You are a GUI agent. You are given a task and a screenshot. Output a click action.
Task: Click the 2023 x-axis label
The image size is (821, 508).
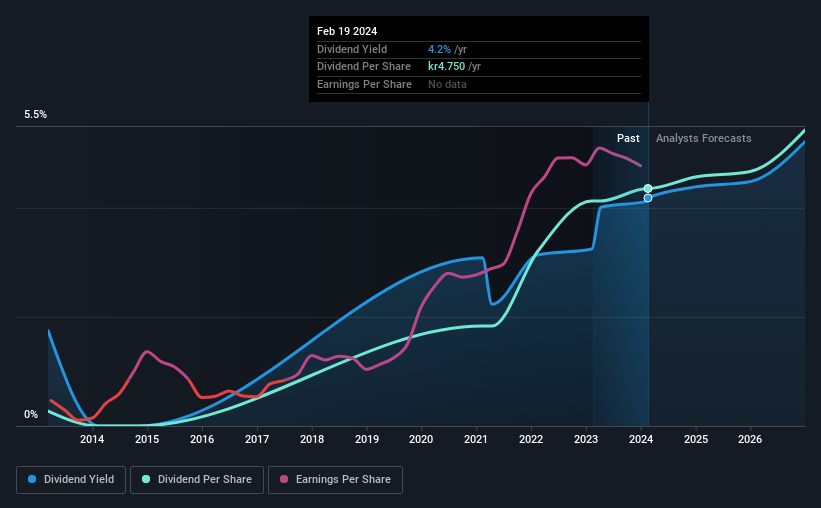coord(585,439)
